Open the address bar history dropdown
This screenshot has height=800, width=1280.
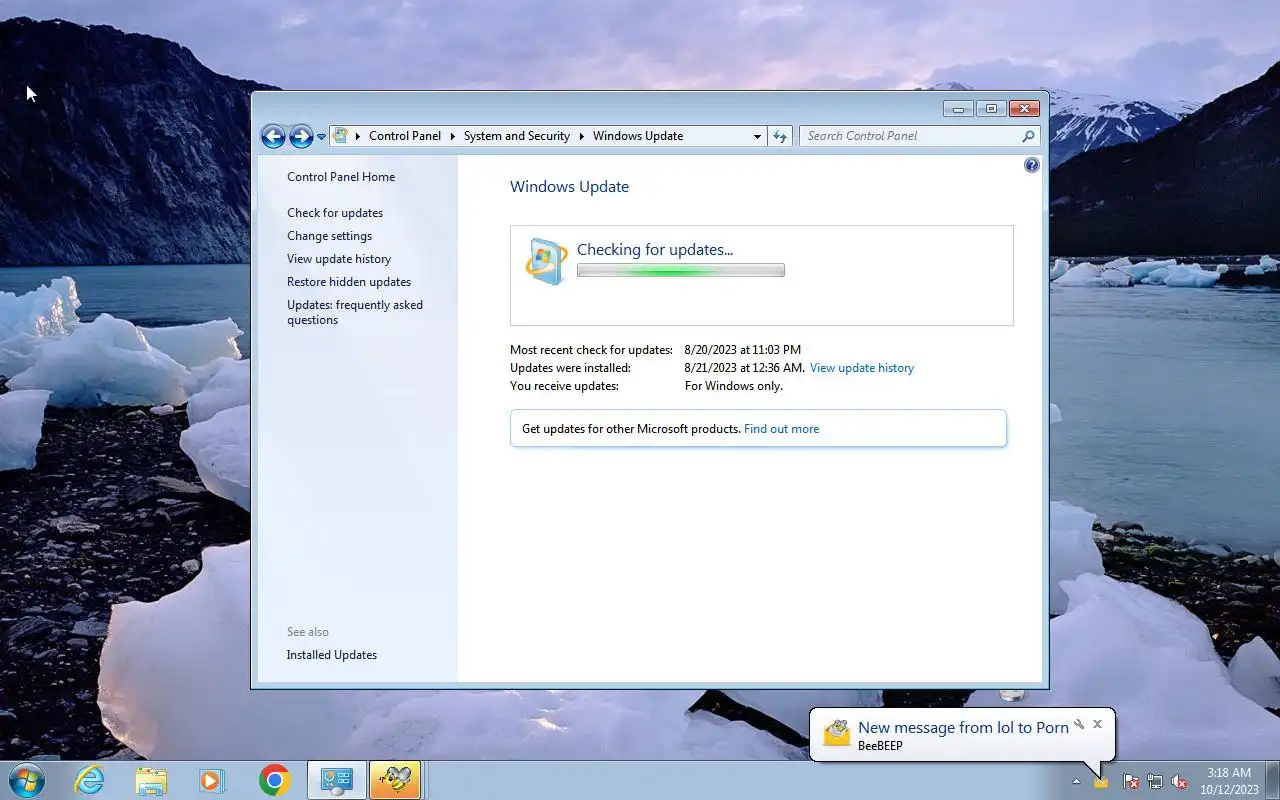757,136
